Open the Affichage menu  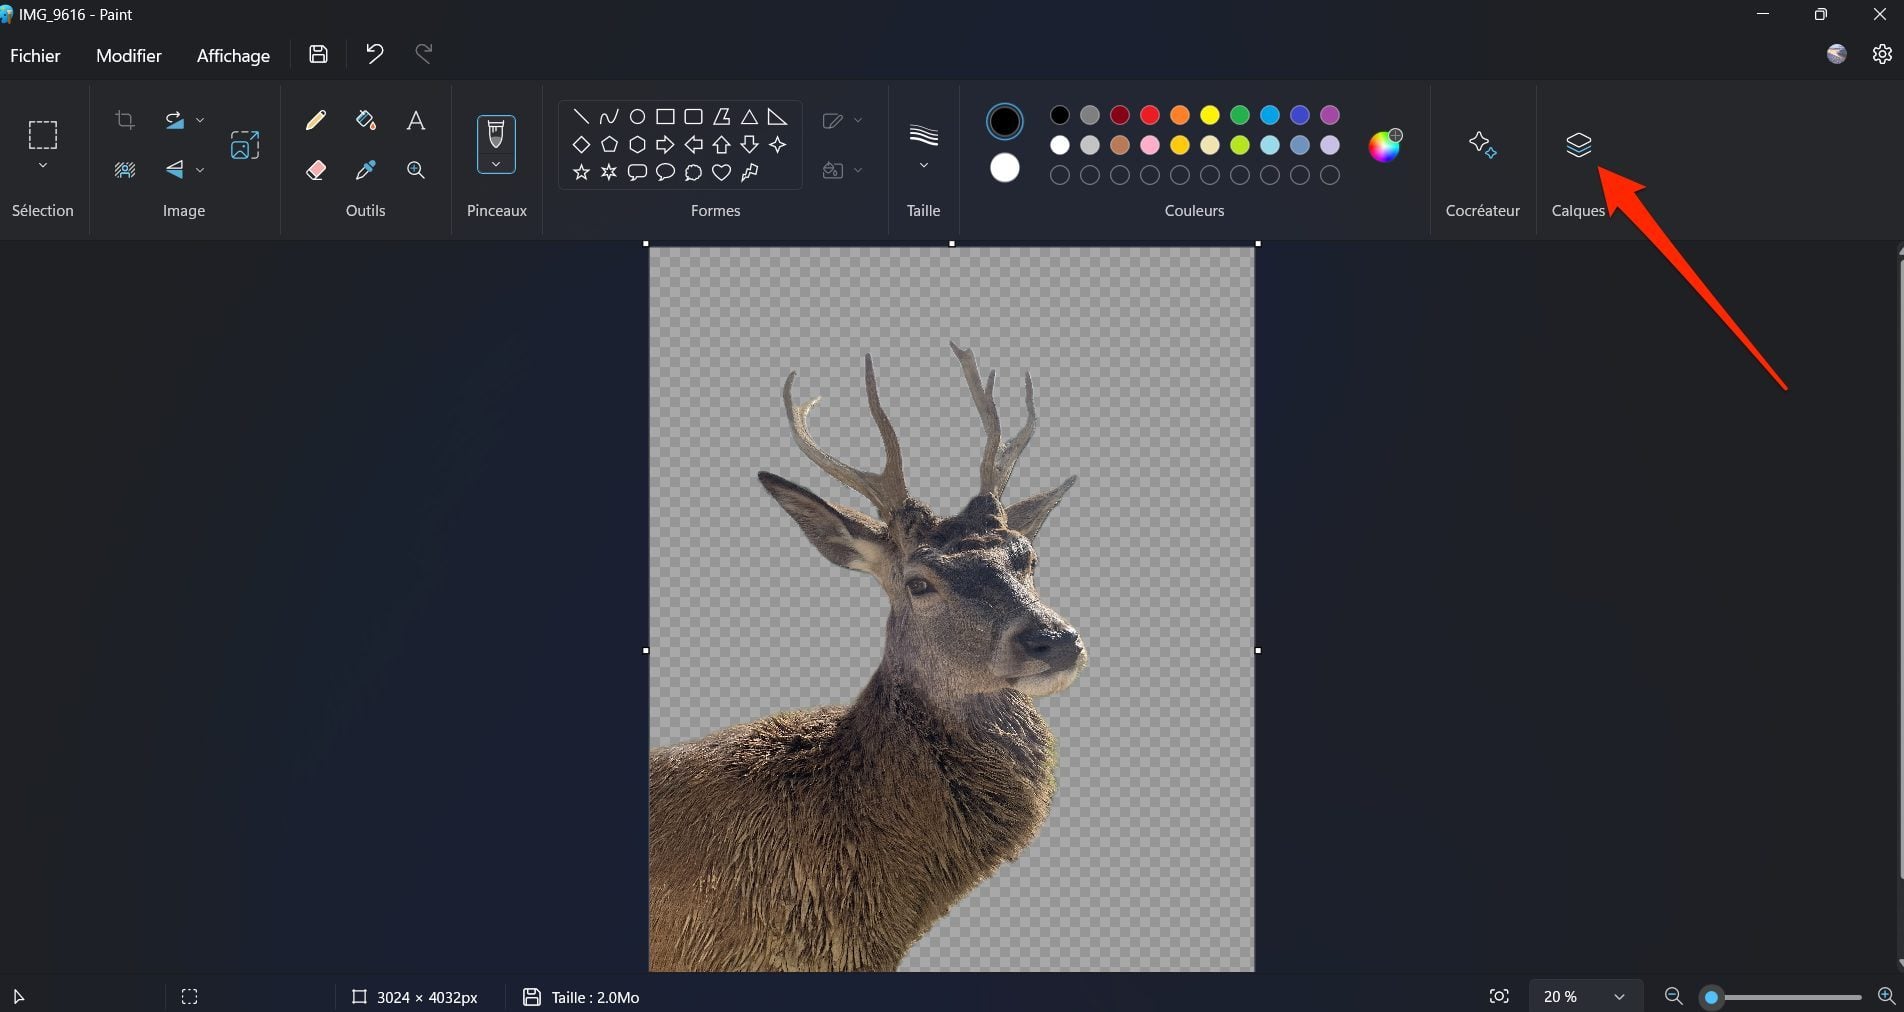(x=233, y=56)
